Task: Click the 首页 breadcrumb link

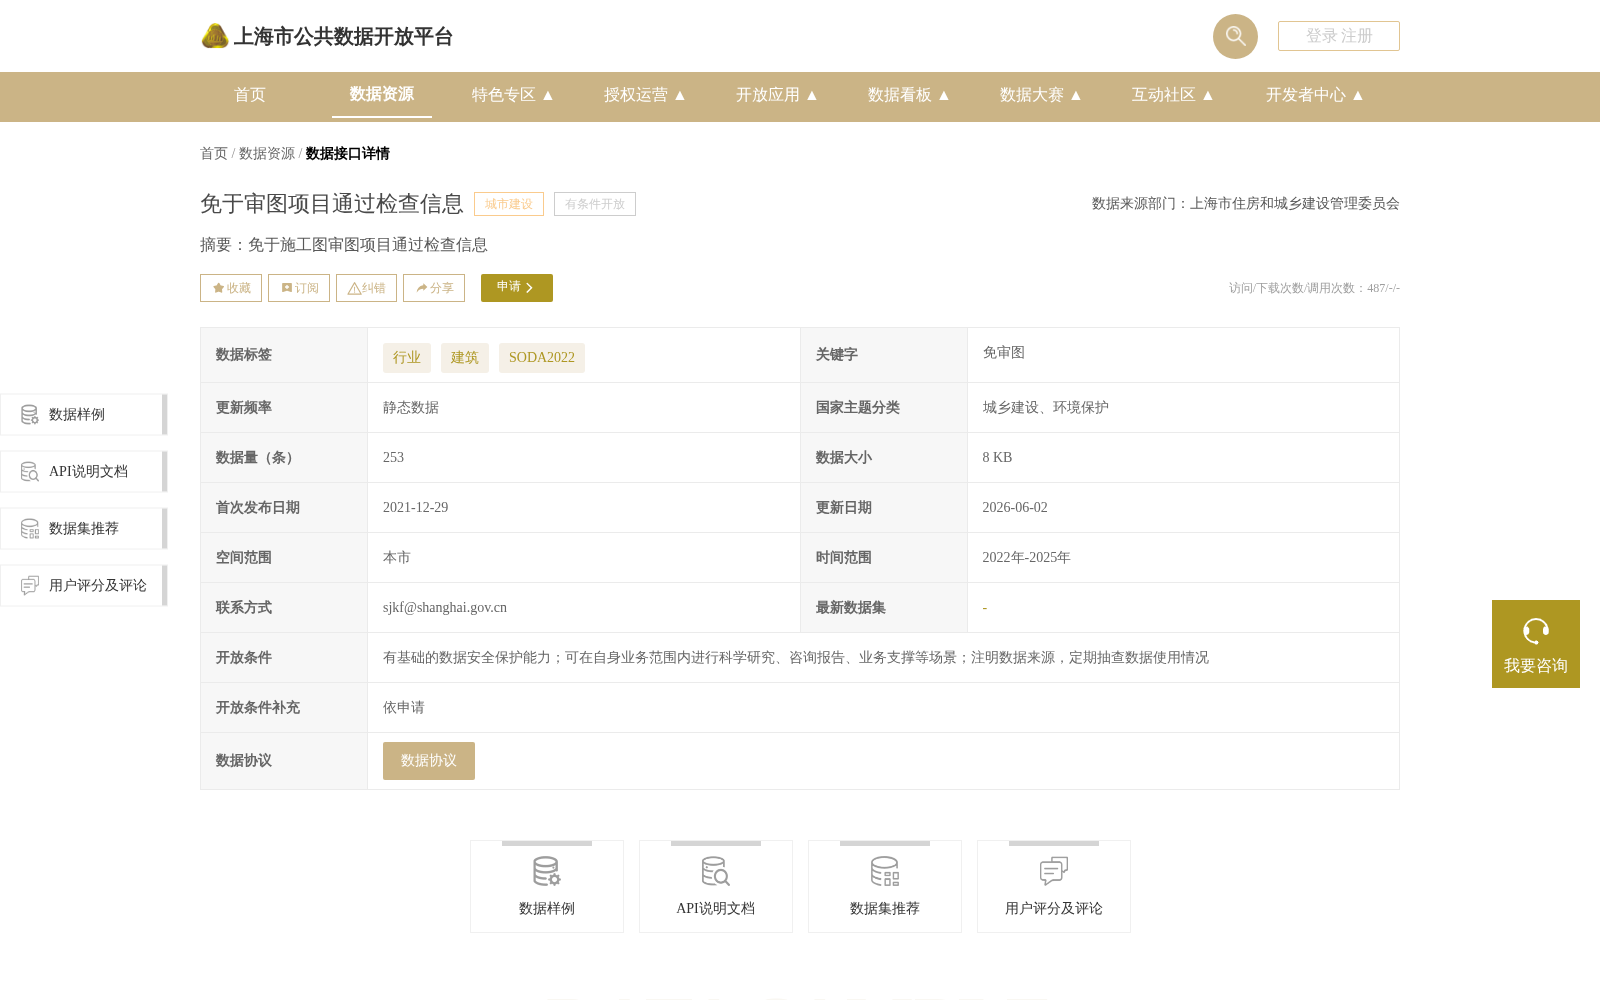Action: (x=214, y=153)
